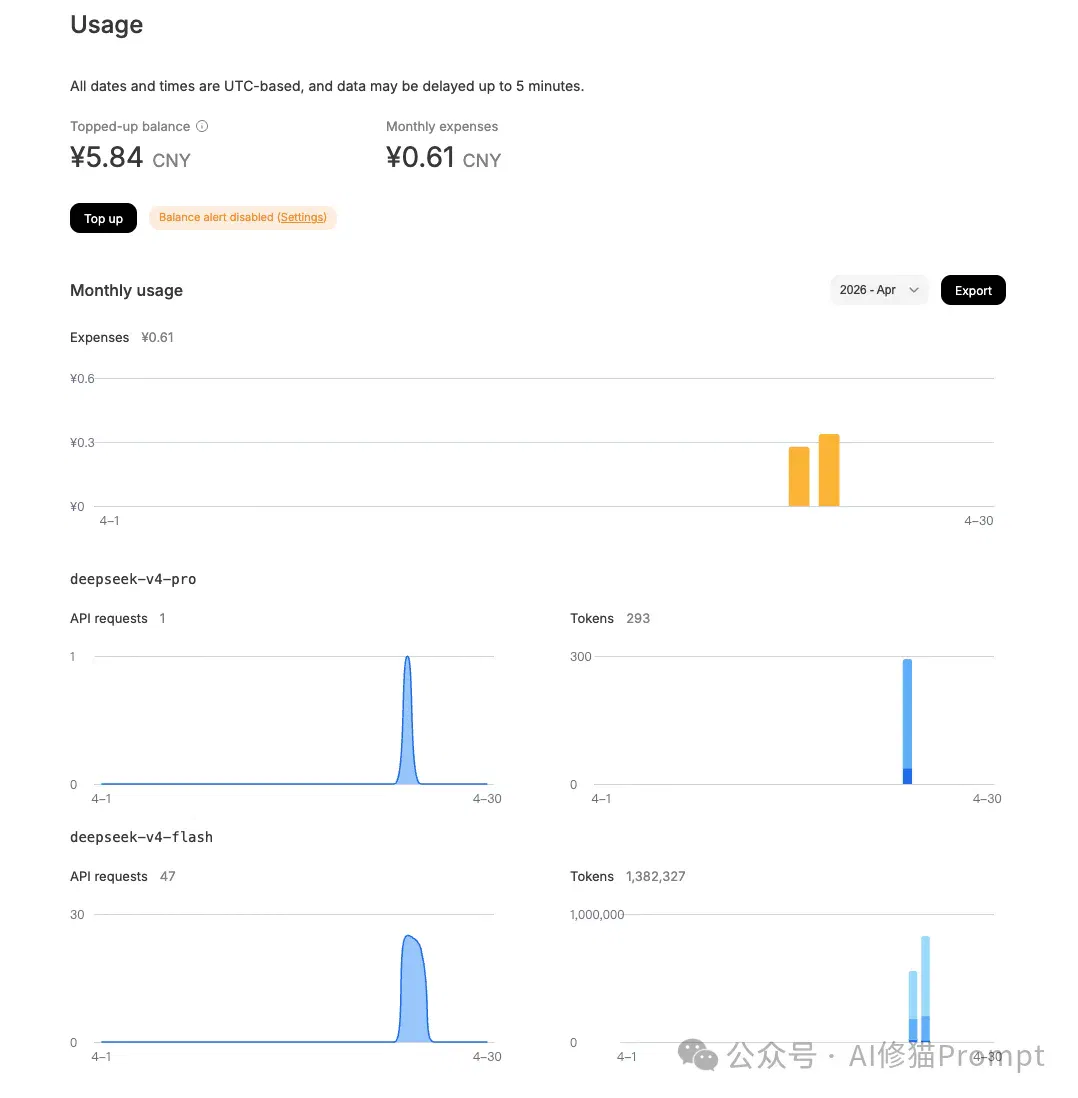Click the taller deepseek-v4-flash tokens bar
The image size is (1078, 1098).
925,989
